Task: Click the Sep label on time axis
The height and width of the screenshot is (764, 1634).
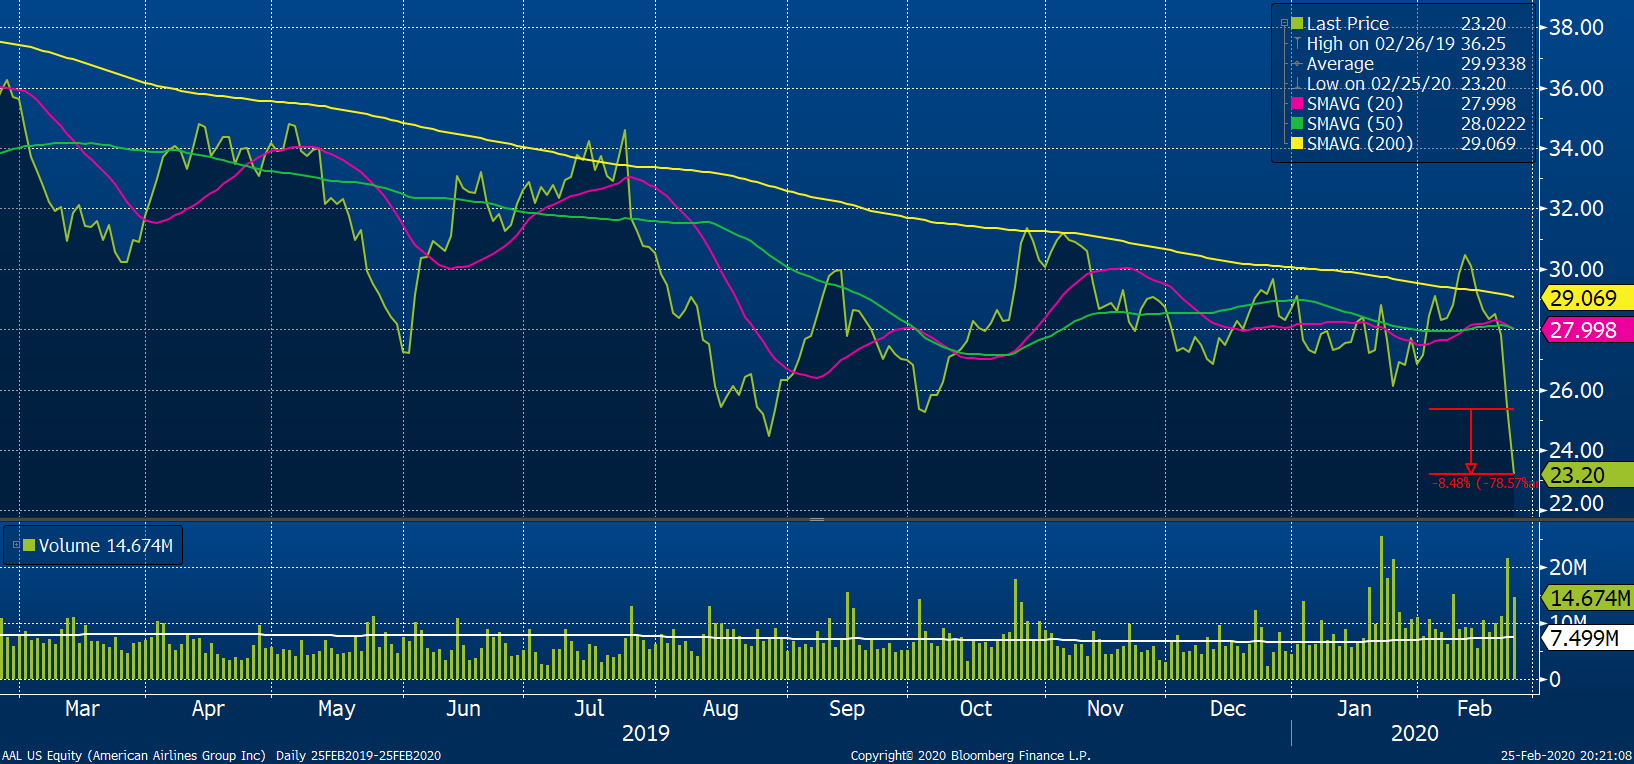Action: tap(847, 708)
